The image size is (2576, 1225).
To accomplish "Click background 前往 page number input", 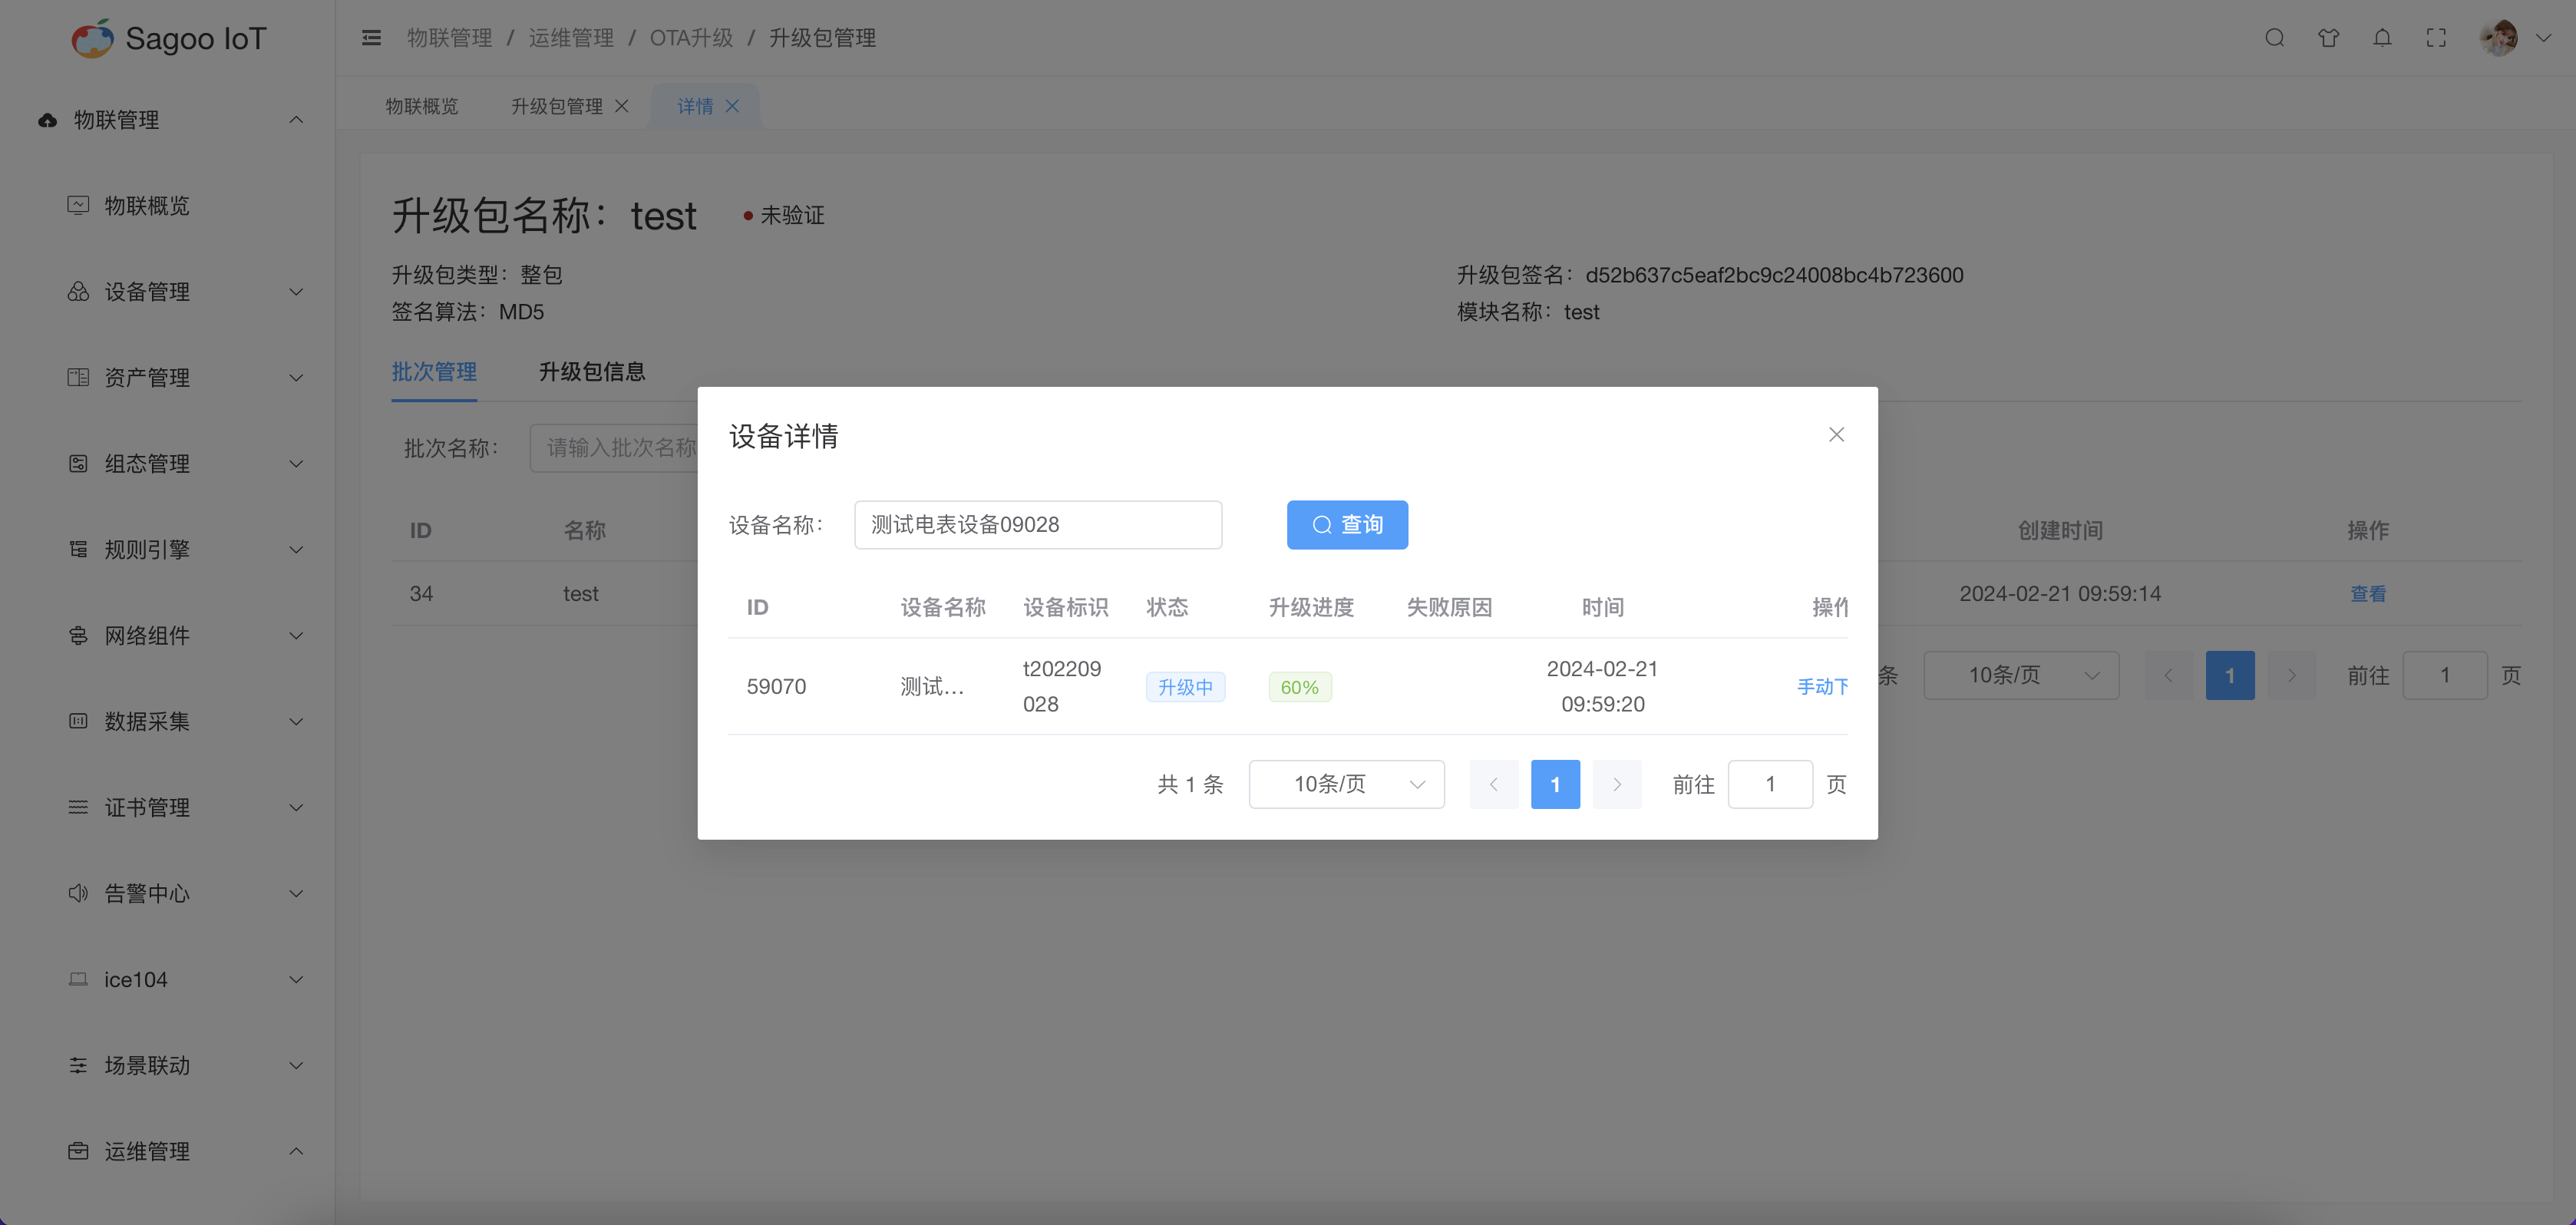I will [x=2445, y=675].
